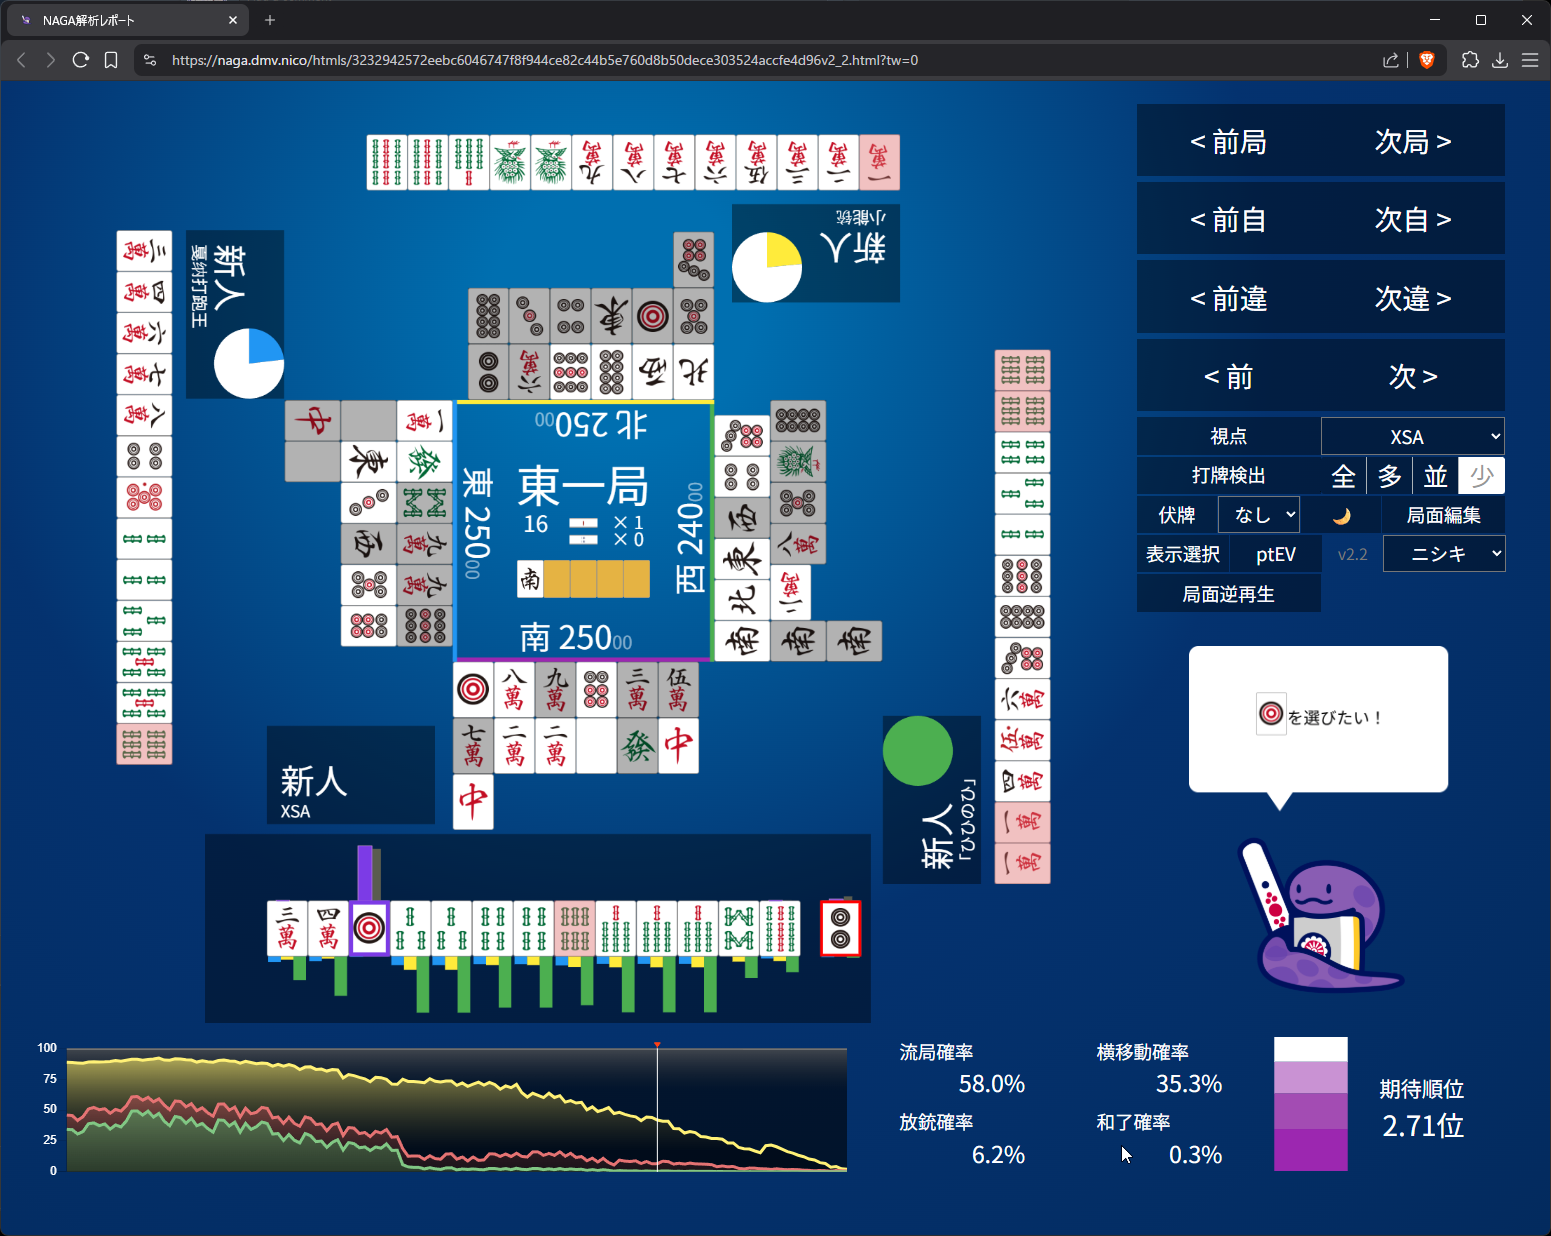This screenshot has height=1236, width=1551.
Task: Click the 局面逆再生 button
Action: 1228,594
